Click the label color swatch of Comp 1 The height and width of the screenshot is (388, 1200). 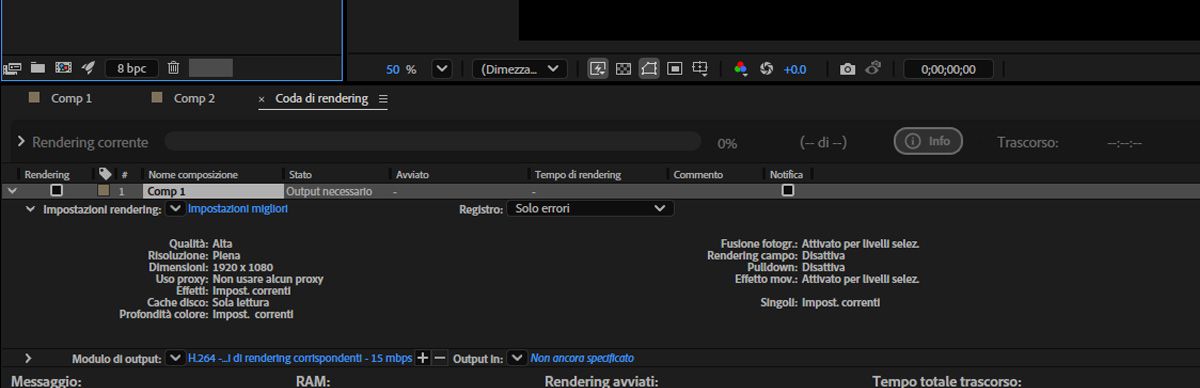[x=104, y=190]
